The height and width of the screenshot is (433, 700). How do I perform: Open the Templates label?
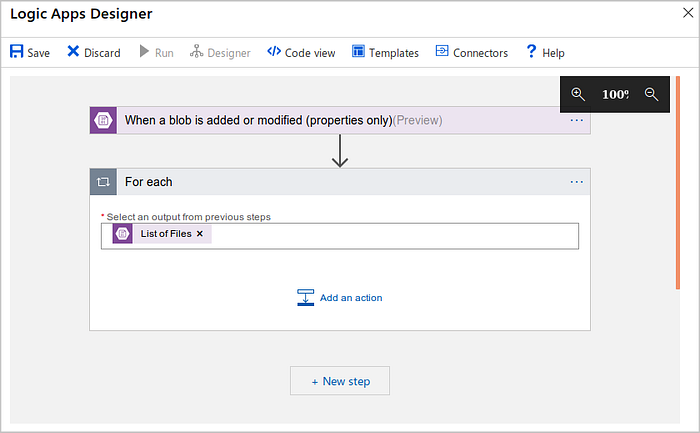click(x=394, y=53)
